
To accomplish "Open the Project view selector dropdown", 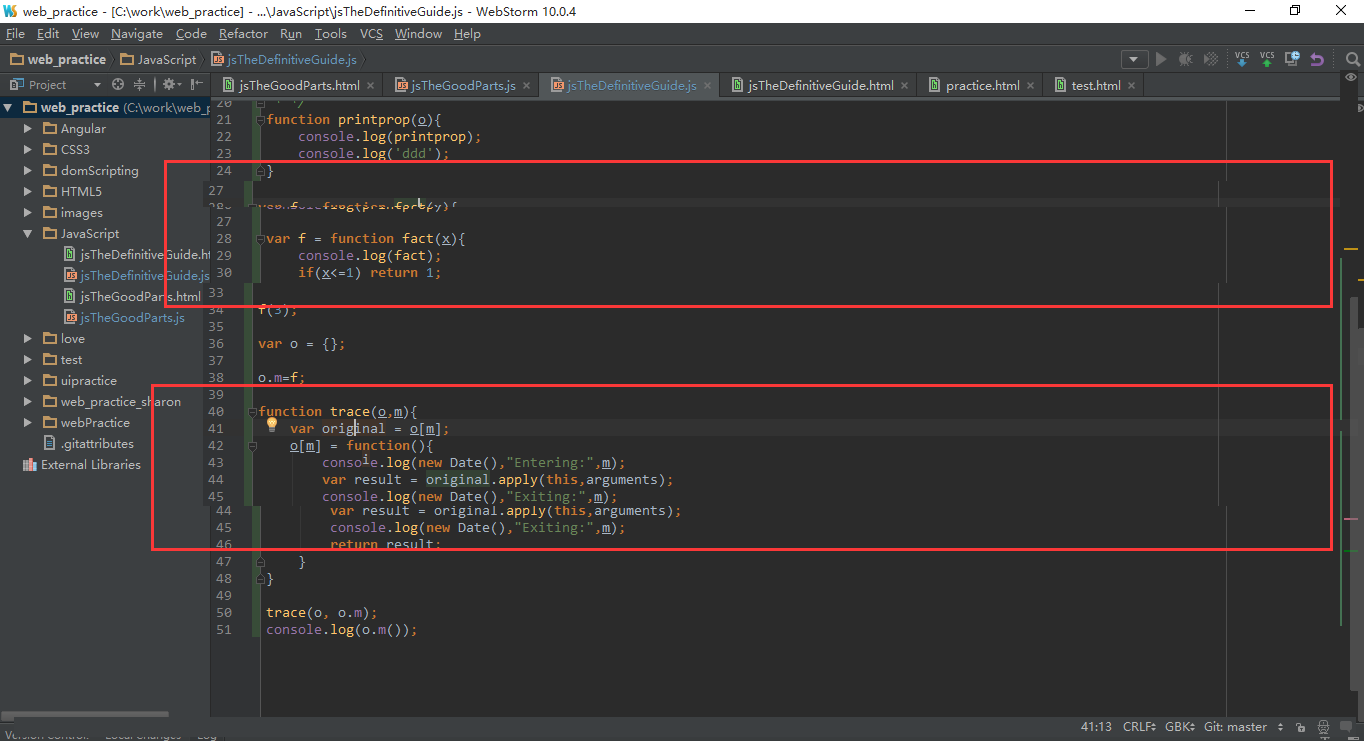I will (96, 84).
